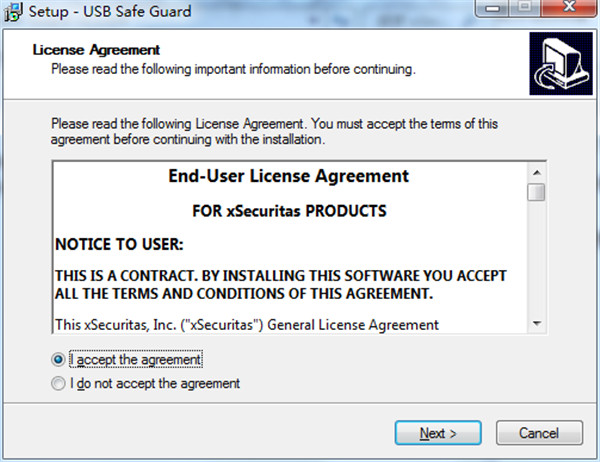Click the license text scrollbar thumb

[537, 191]
